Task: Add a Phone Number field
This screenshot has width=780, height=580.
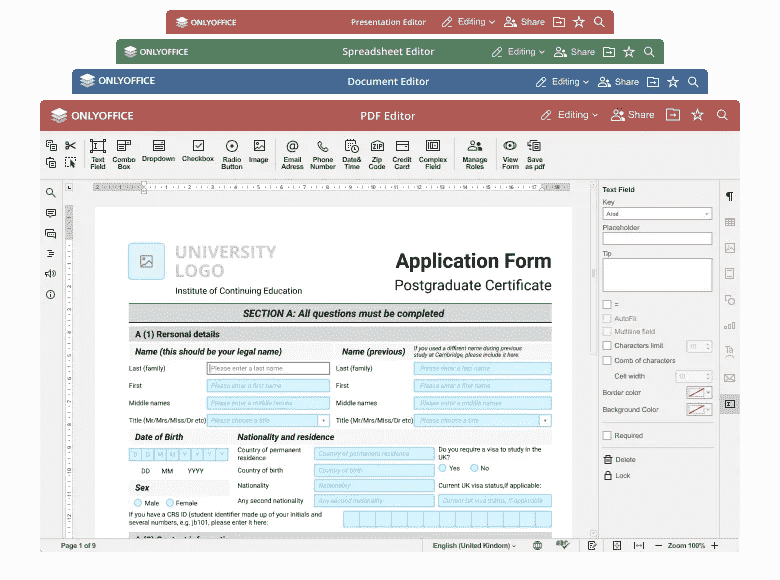Action: pos(323,154)
